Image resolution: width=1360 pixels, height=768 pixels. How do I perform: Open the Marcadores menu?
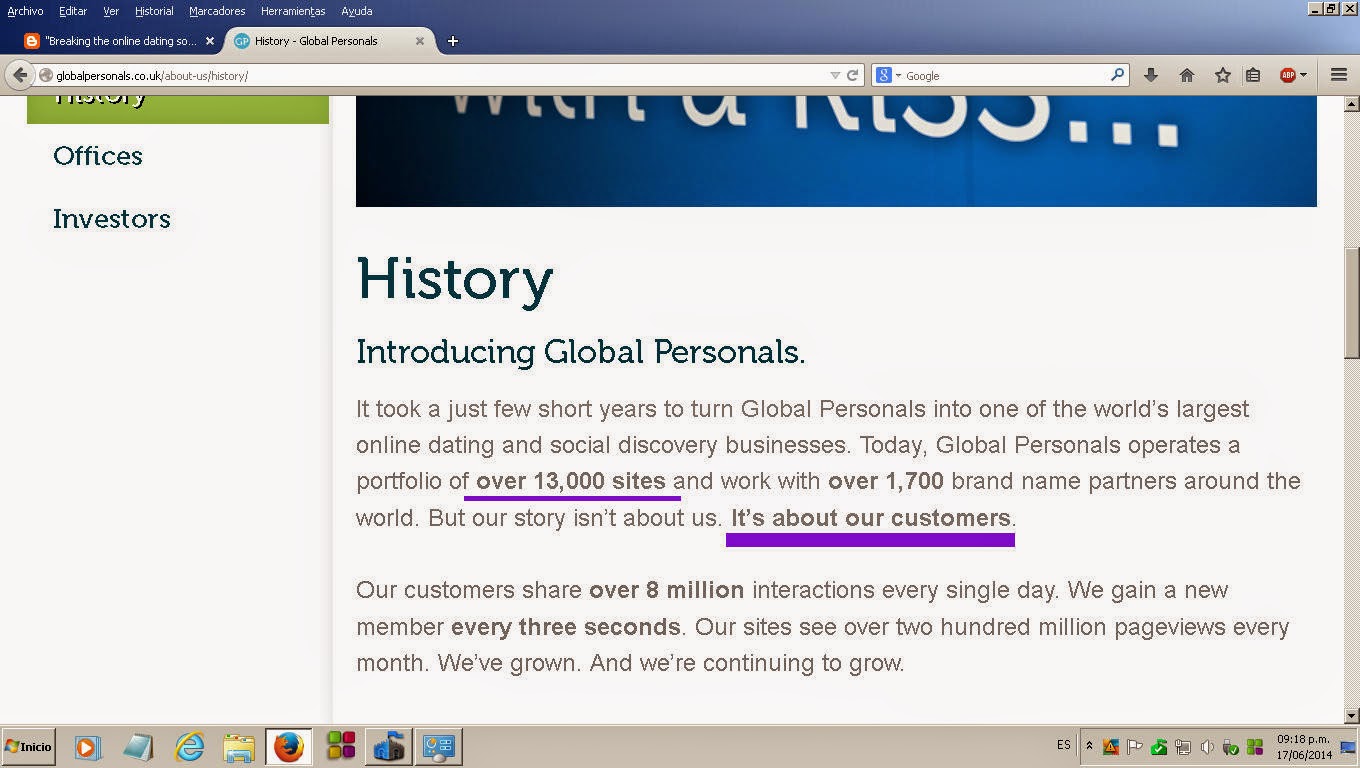coord(217,11)
